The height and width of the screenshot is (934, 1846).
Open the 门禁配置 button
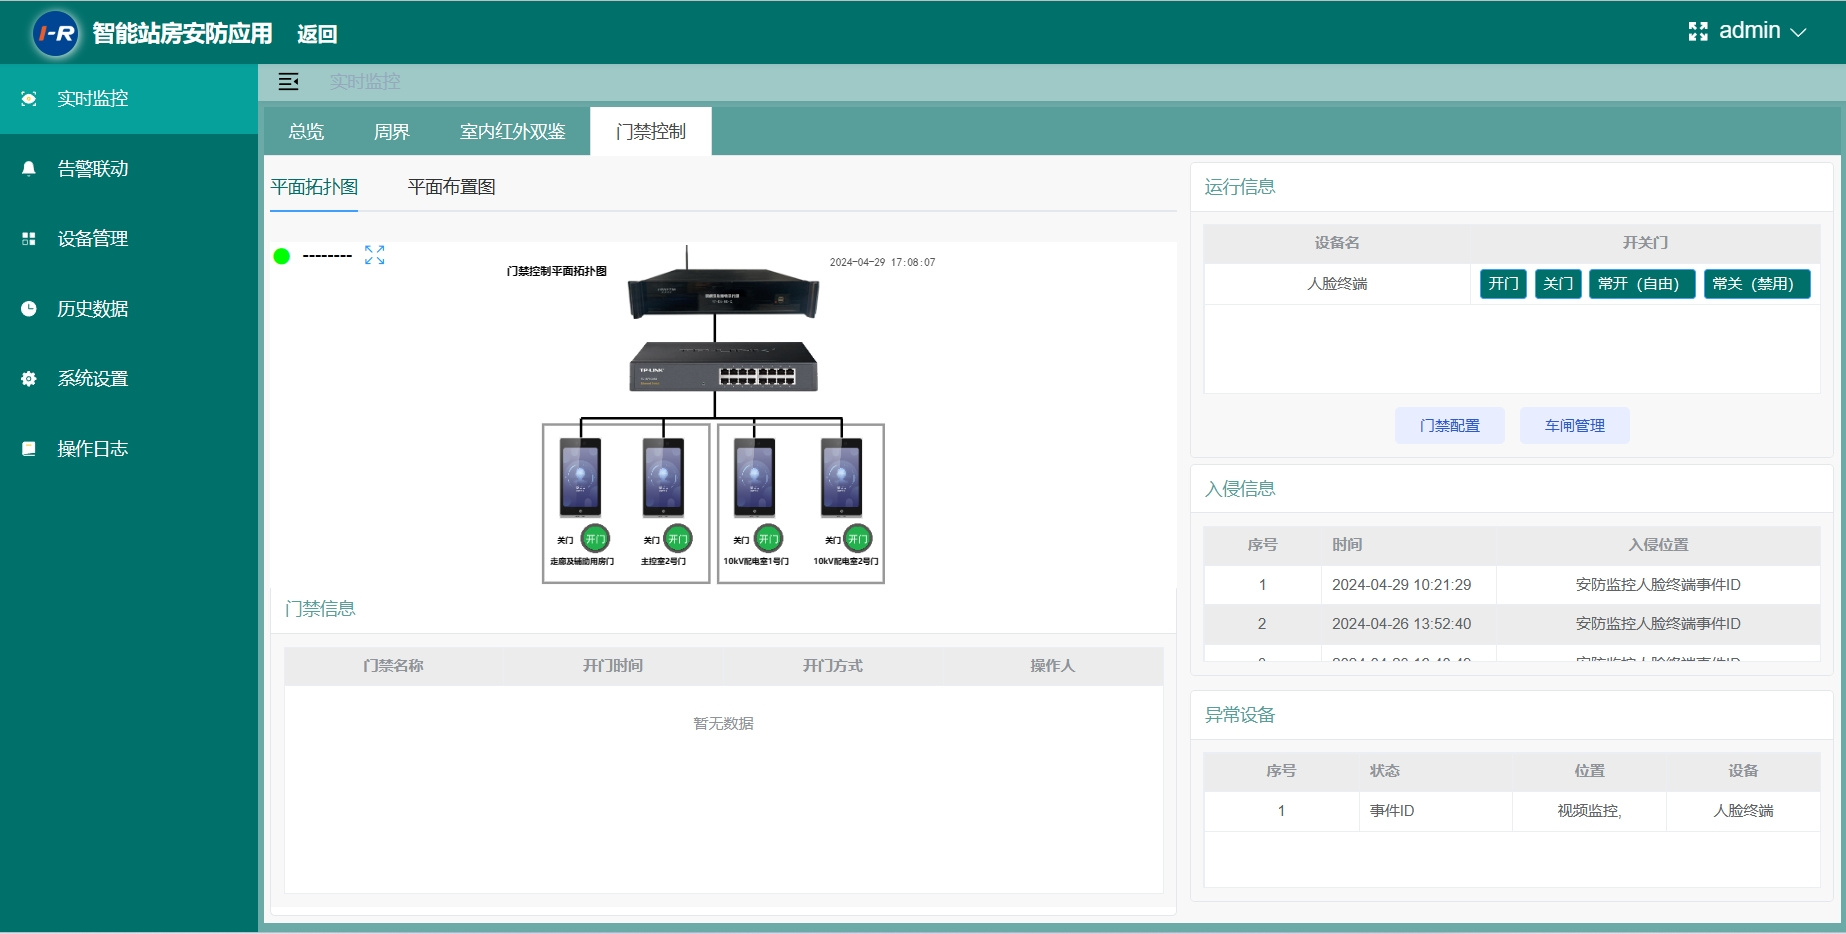[1449, 426]
